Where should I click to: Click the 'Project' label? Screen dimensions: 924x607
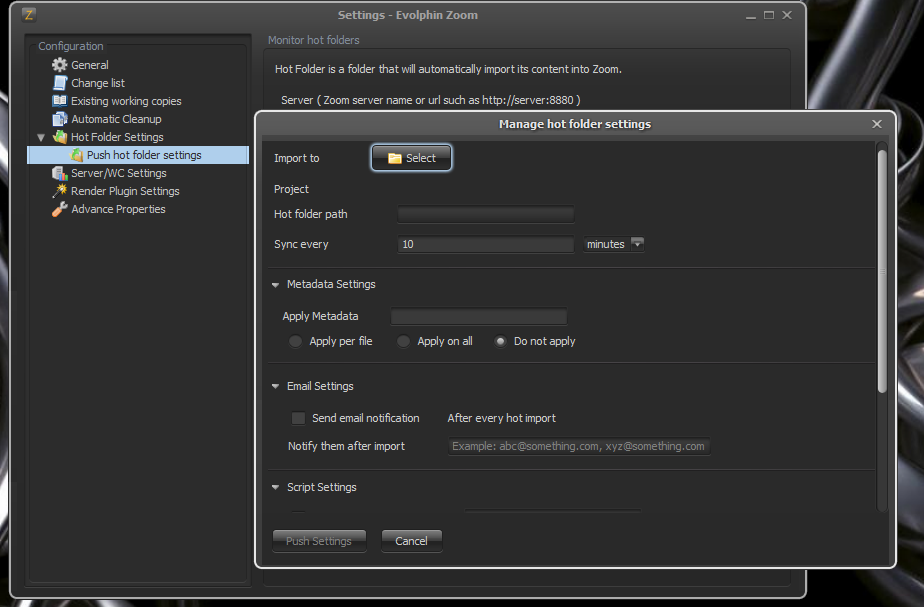pyautogui.click(x=291, y=189)
